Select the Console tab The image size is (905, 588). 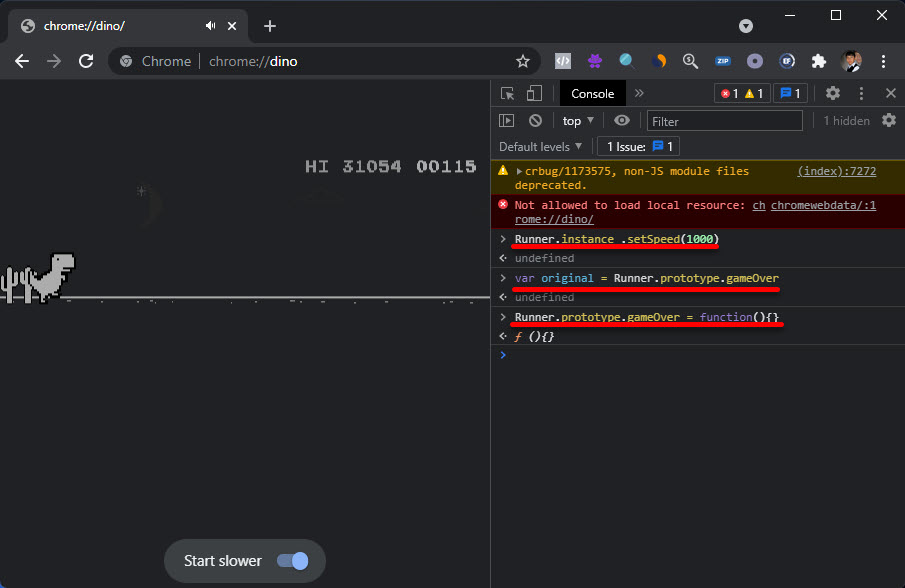pyautogui.click(x=592, y=93)
